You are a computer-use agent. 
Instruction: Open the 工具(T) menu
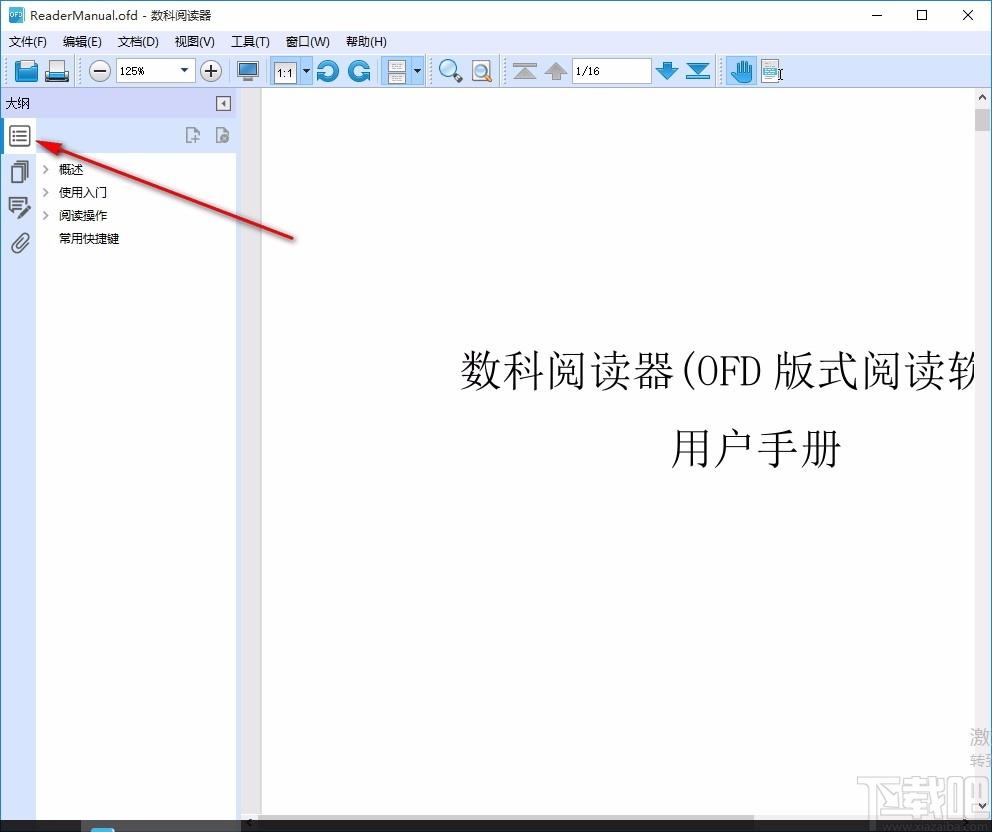click(x=250, y=42)
